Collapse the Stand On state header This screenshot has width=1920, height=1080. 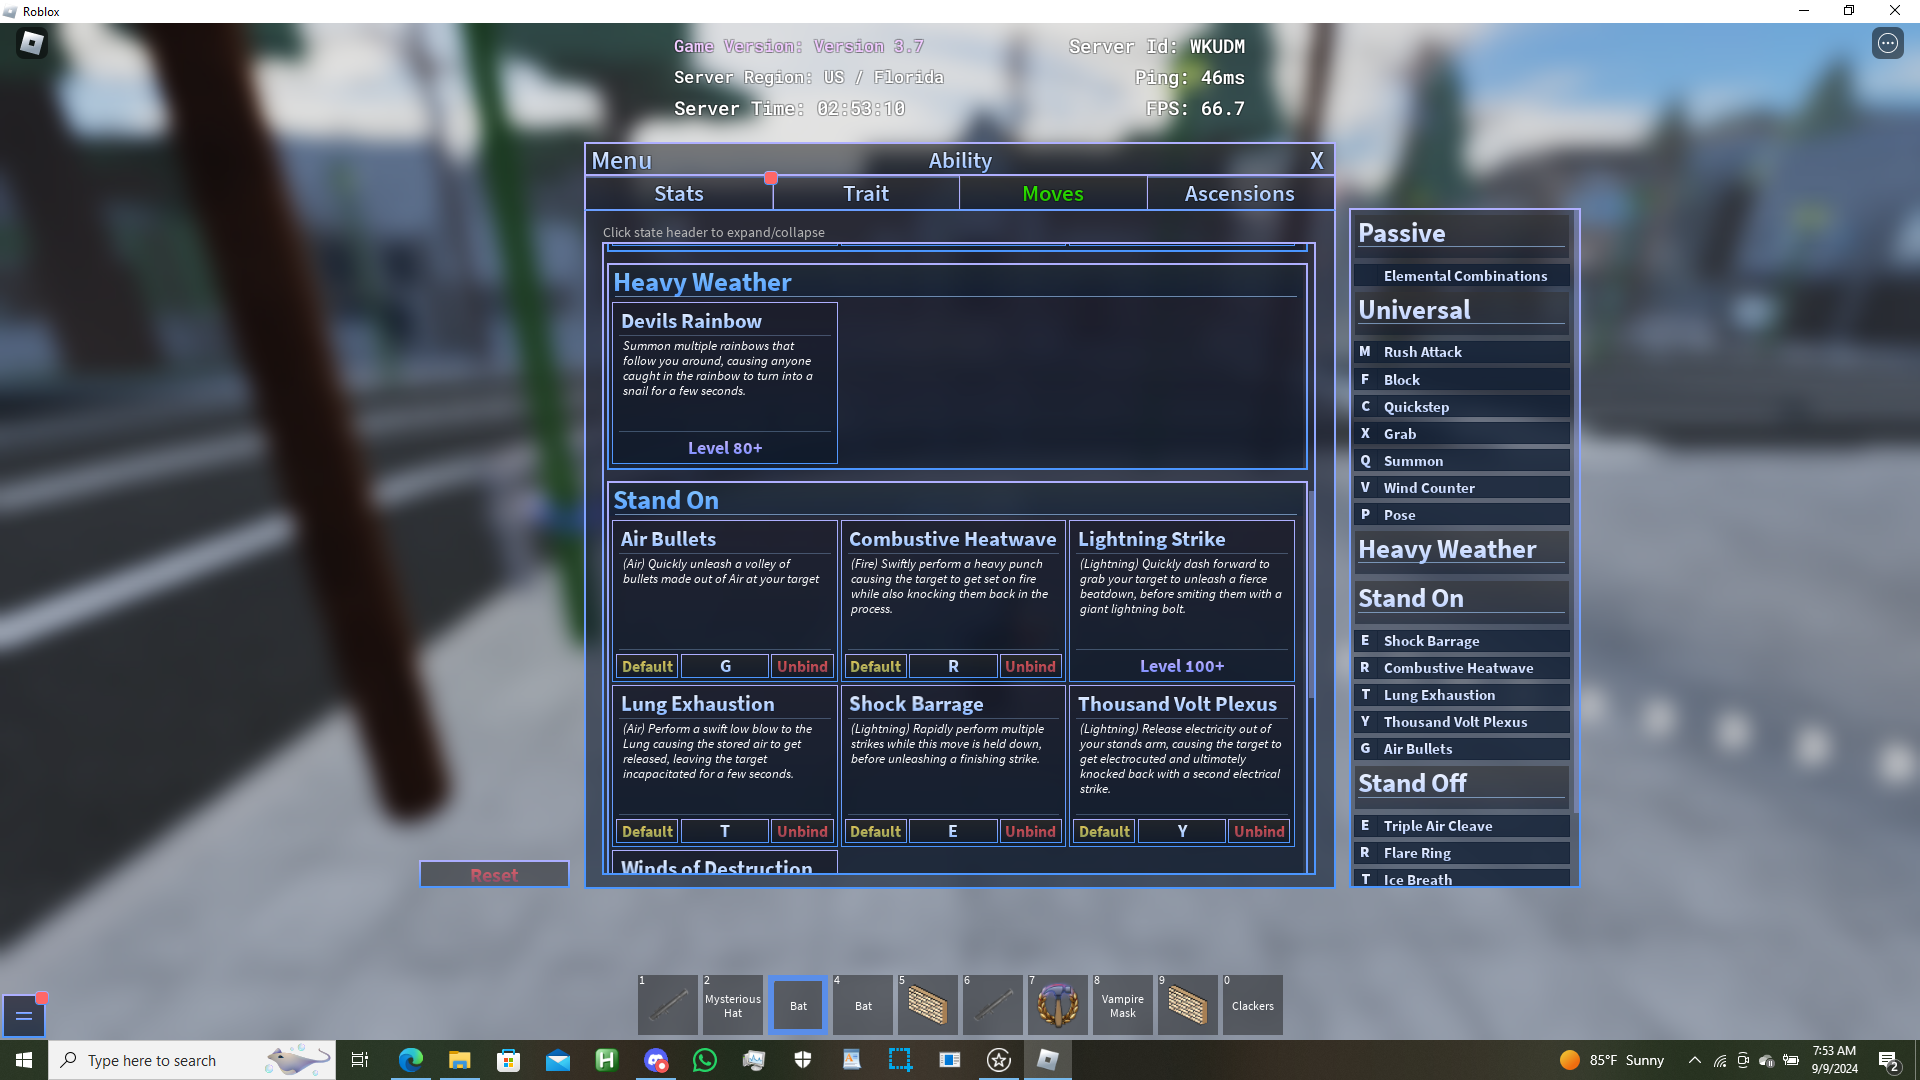coord(666,500)
